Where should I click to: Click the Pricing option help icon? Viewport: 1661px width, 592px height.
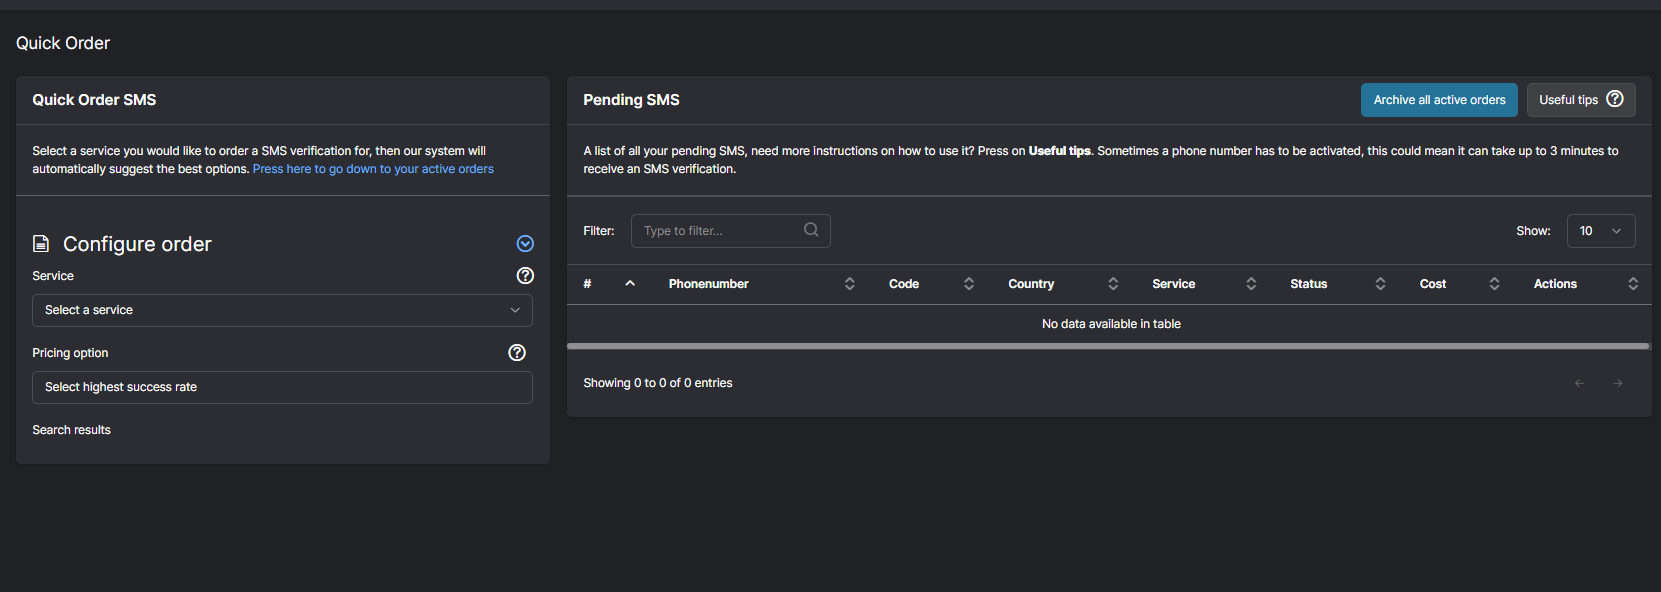(x=517, y=353)
